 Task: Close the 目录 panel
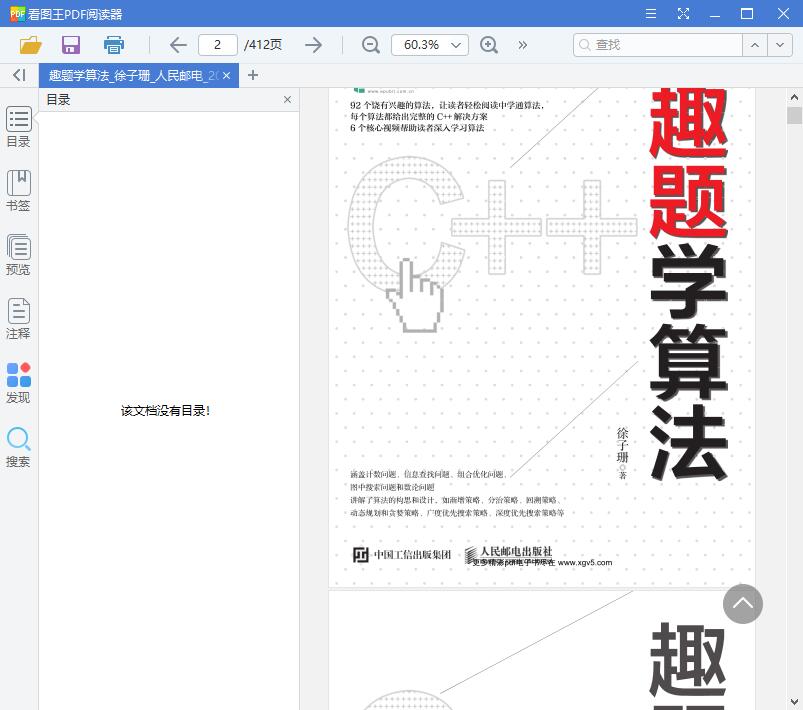click(287, 99)
